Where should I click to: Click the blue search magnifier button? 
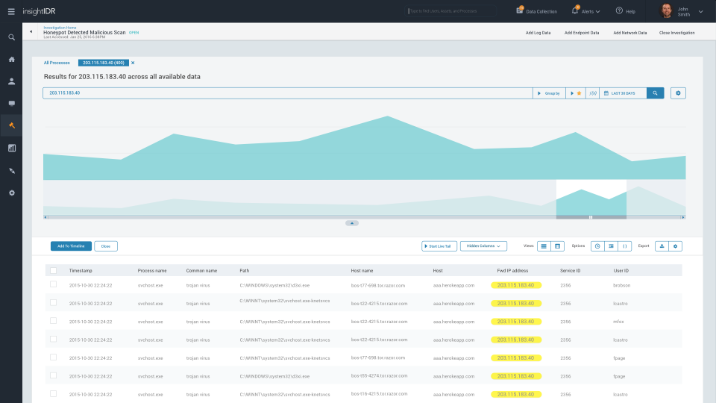[x=655, y=93]
